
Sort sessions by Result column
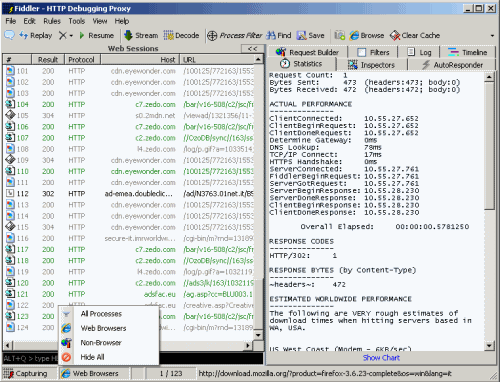point(48,60)
